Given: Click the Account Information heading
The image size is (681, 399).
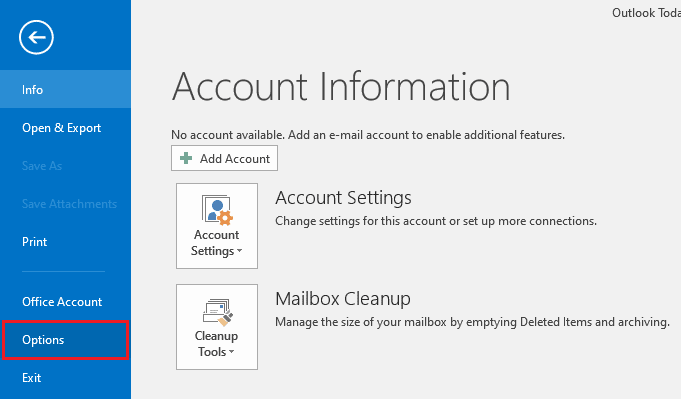Looking at the screenshot, I should (x=341, y=87).
